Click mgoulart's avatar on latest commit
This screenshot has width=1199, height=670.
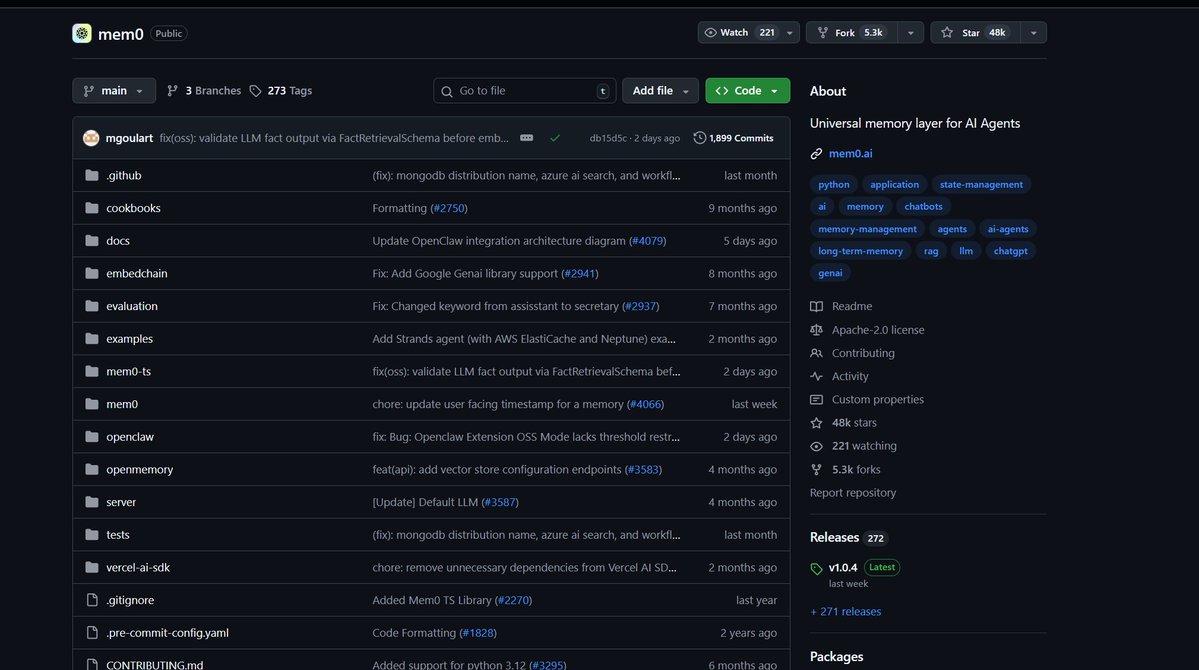coord(91,138)
